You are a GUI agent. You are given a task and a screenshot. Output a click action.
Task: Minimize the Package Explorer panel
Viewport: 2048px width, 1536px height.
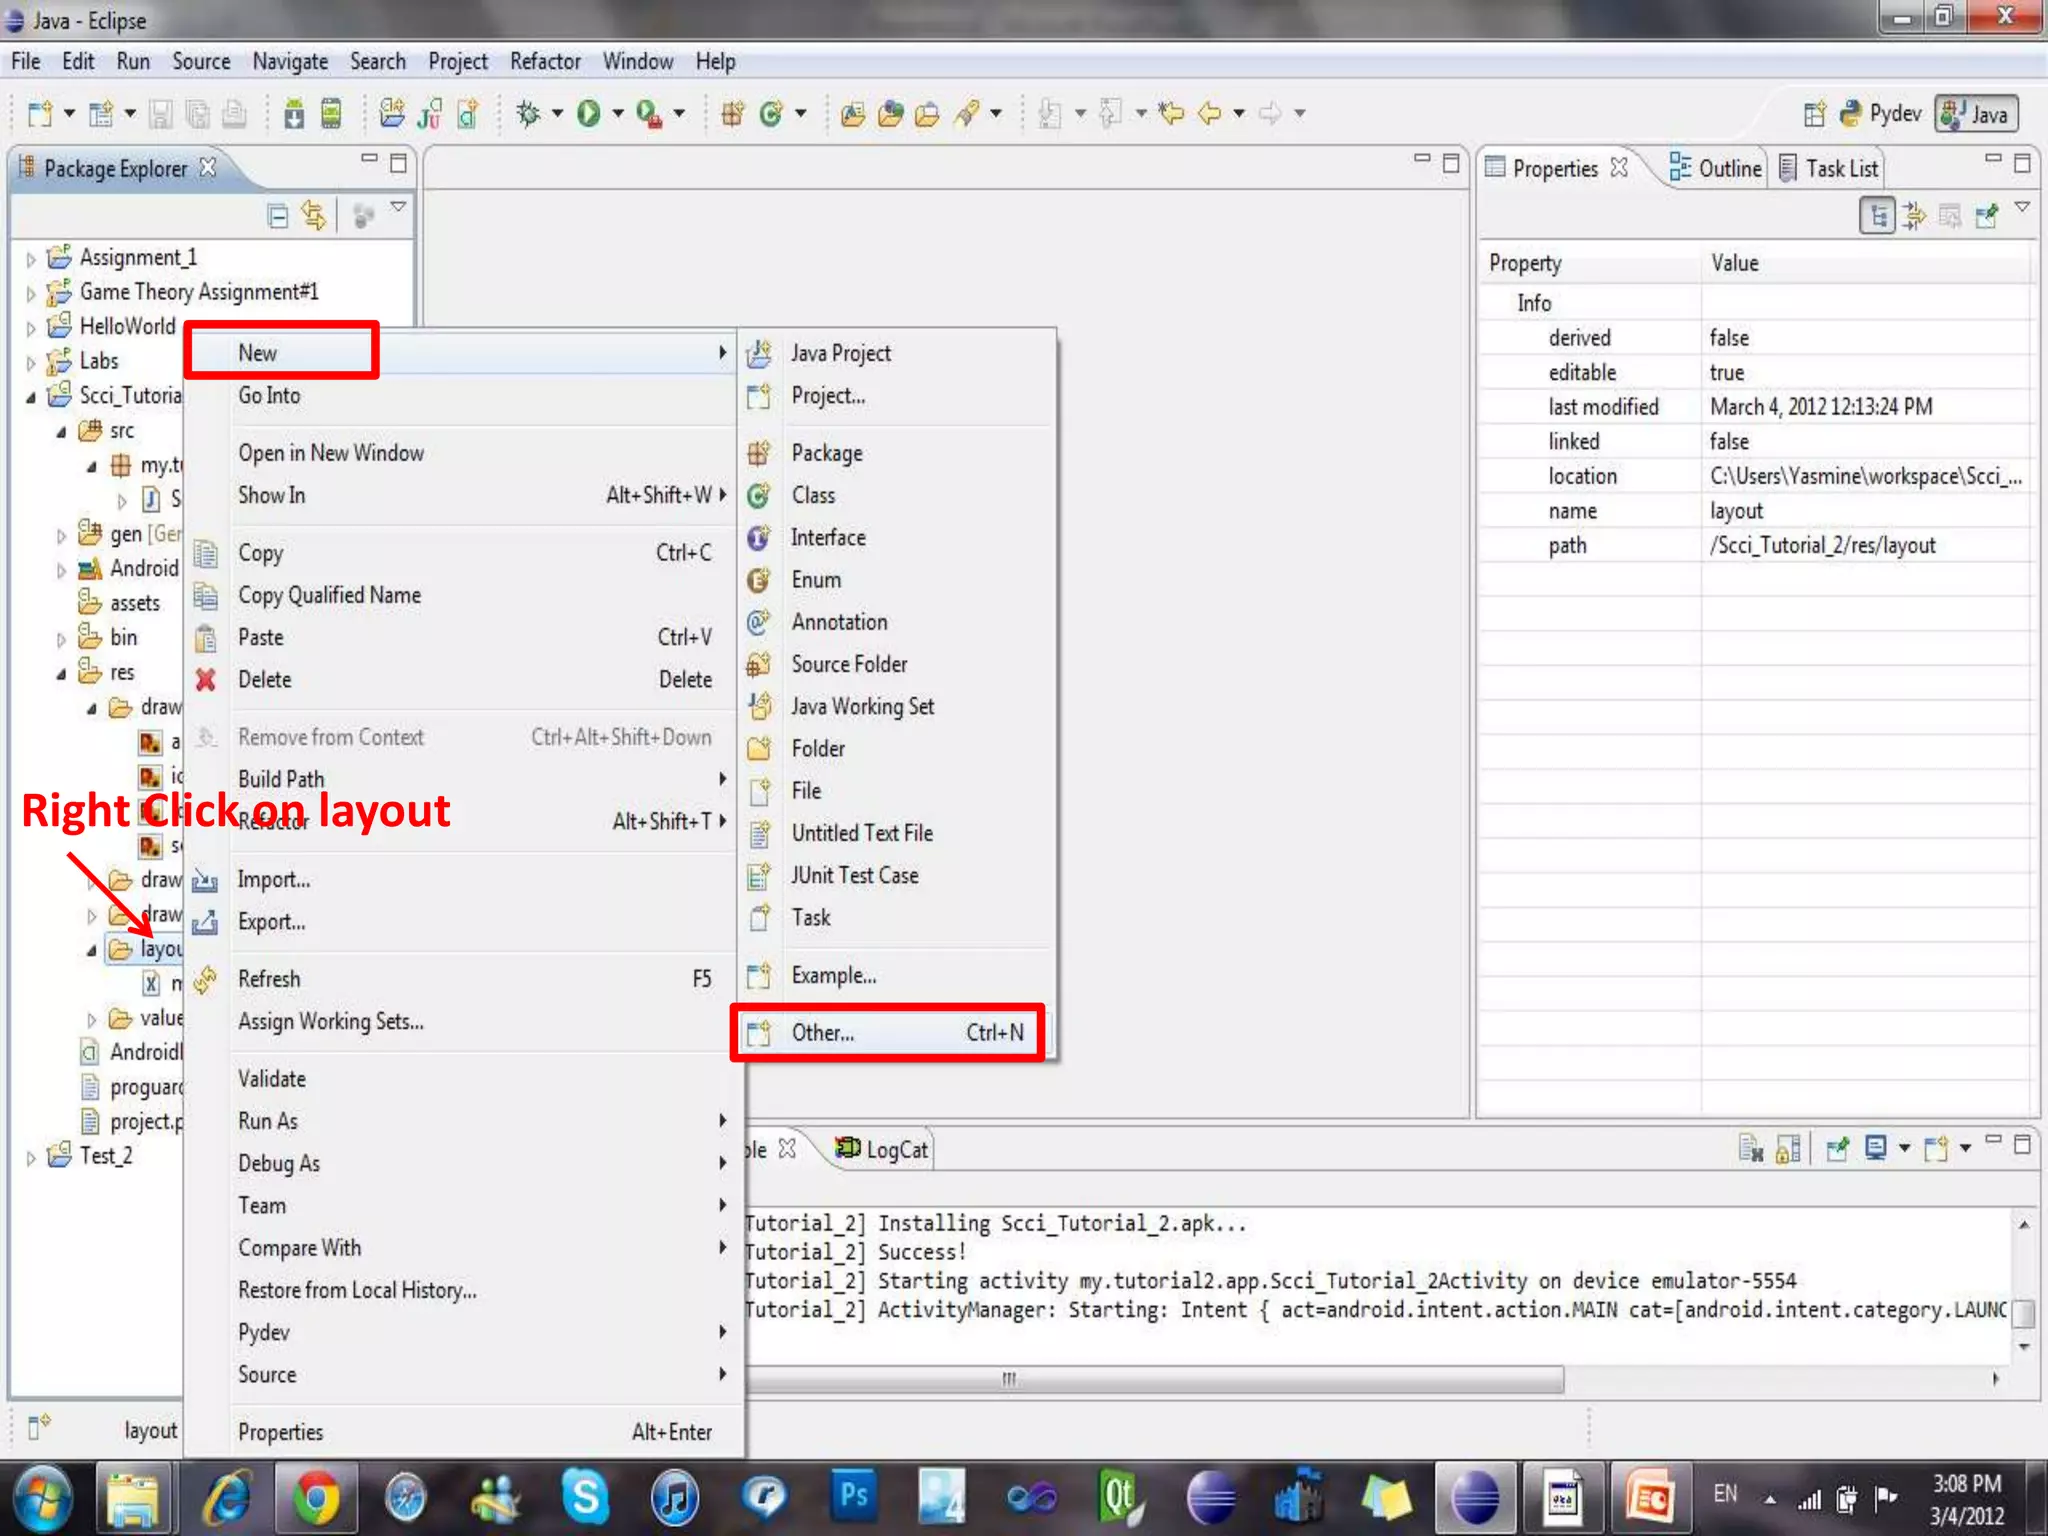(369, 158)
